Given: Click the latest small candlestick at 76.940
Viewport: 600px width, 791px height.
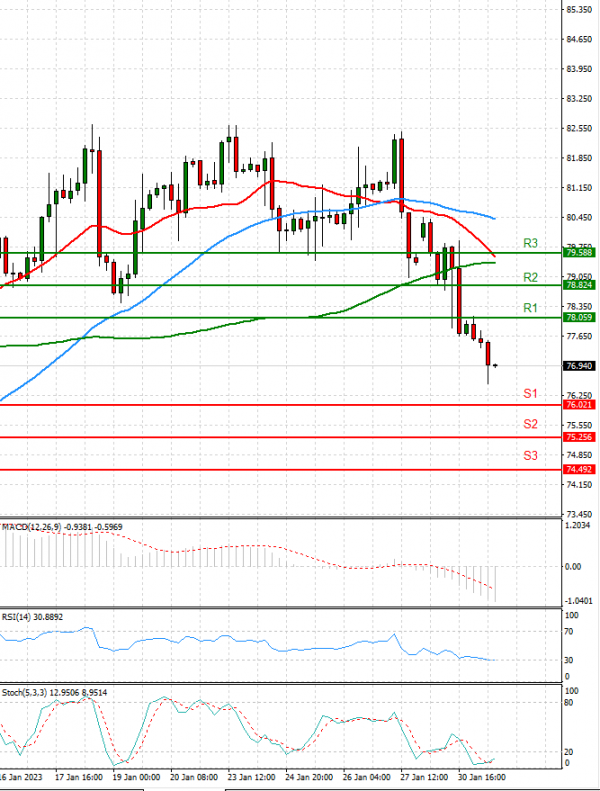Looking at the screenshot, I should point(496,366).
